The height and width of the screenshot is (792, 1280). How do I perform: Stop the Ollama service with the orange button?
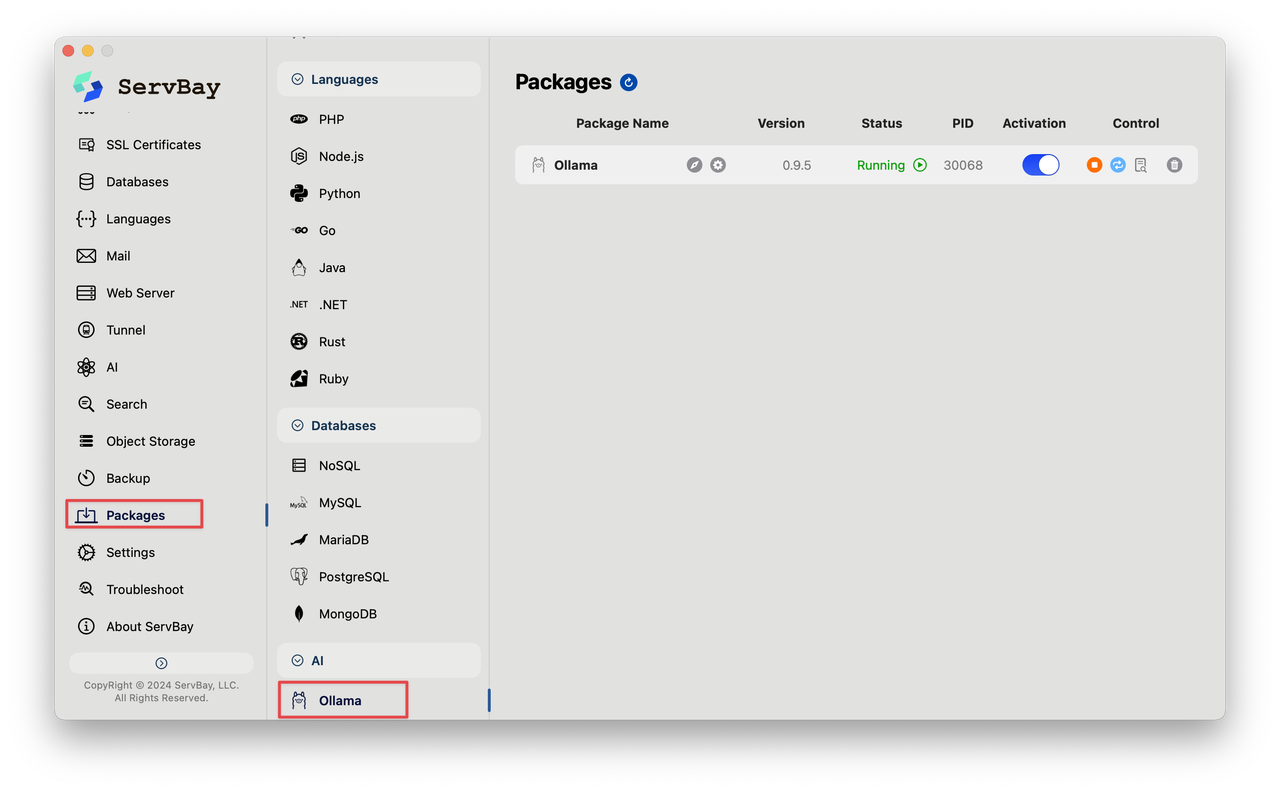pyautogui.click(x=1094, y=165)
